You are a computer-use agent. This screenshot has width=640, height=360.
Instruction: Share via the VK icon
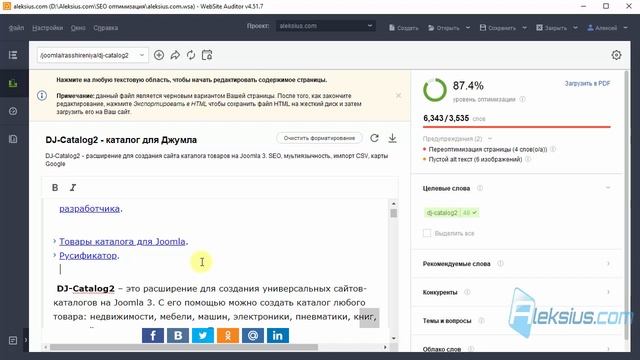[178, 336]
